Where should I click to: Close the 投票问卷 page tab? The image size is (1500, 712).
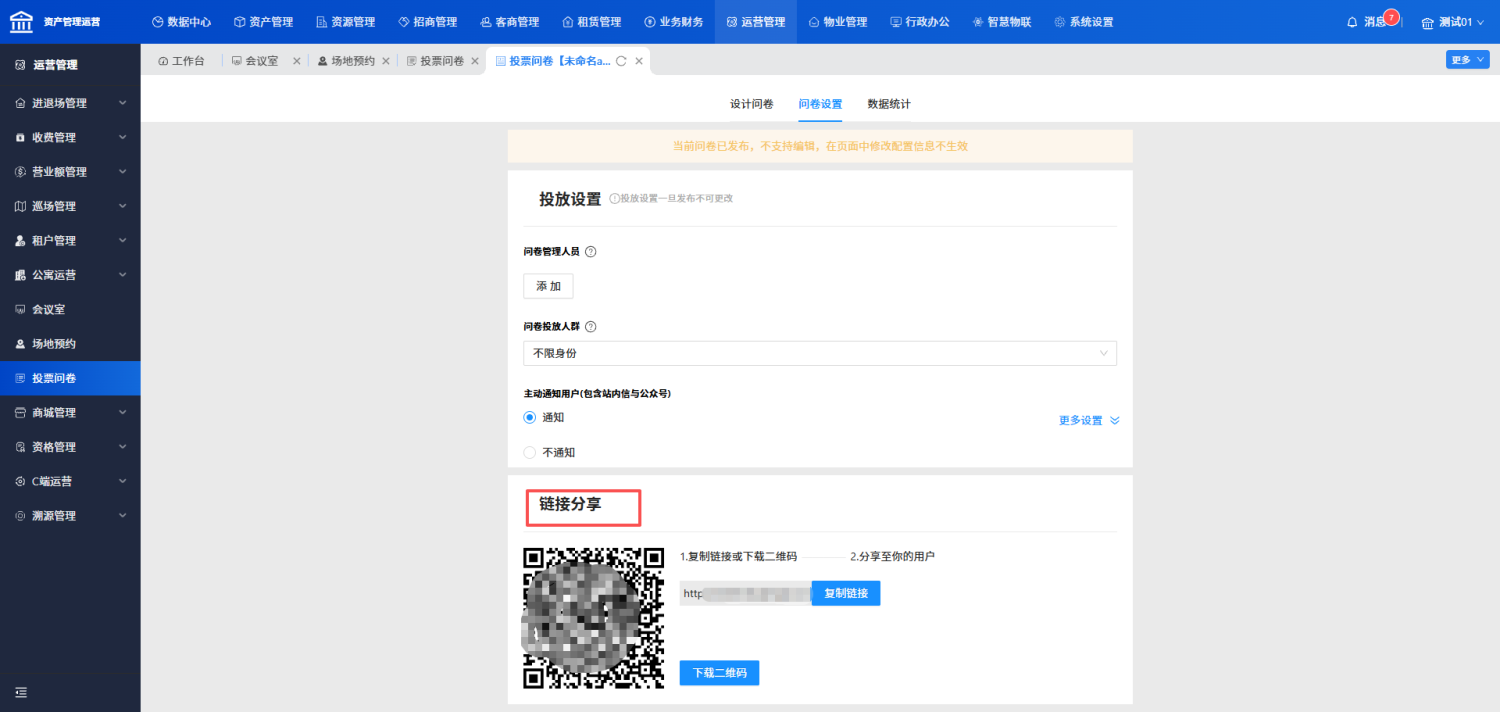pos(475,61)
